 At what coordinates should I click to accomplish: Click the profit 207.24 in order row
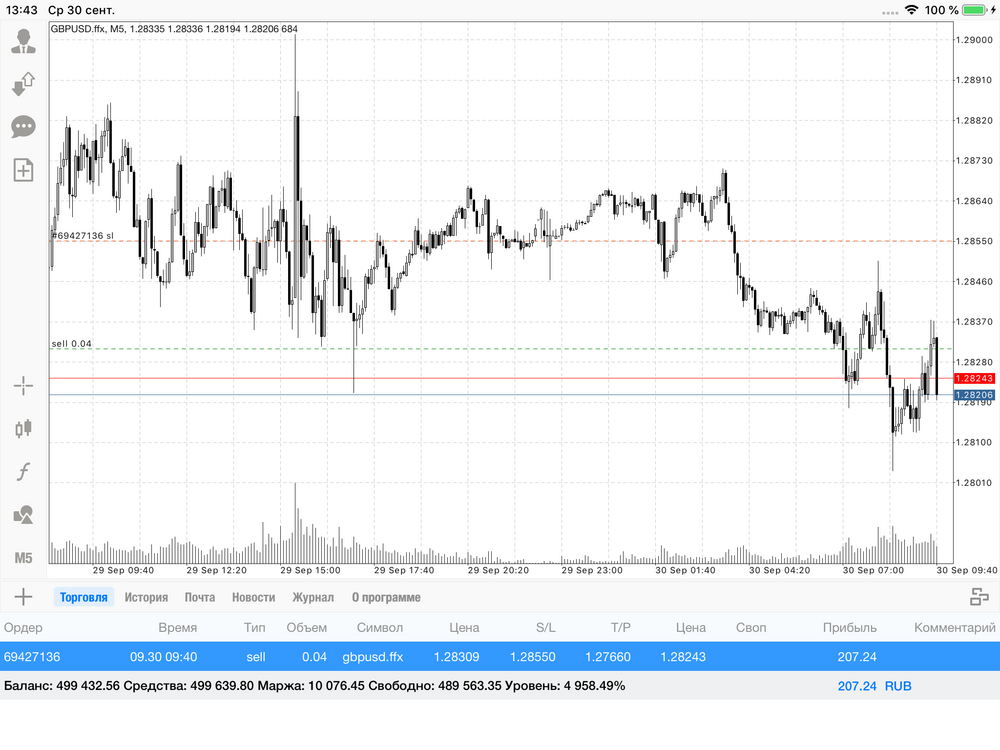[x=857, y=657]
